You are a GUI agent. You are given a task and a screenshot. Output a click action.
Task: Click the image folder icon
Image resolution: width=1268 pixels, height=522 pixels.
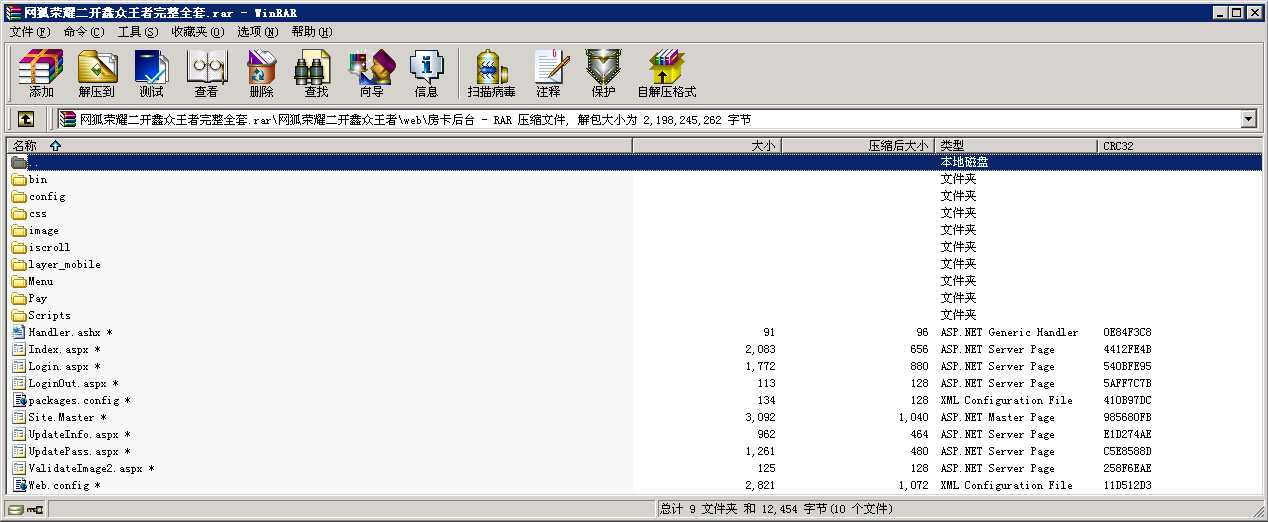click(19, 231)
